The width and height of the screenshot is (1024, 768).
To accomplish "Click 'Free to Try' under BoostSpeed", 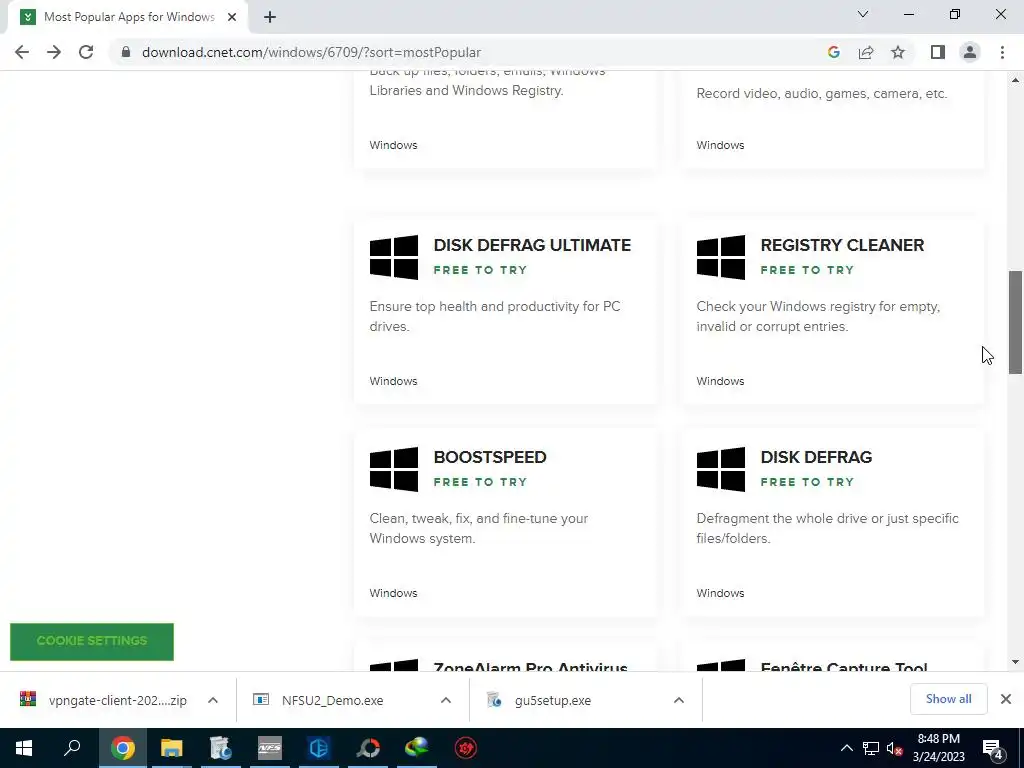I will [480, 482].
